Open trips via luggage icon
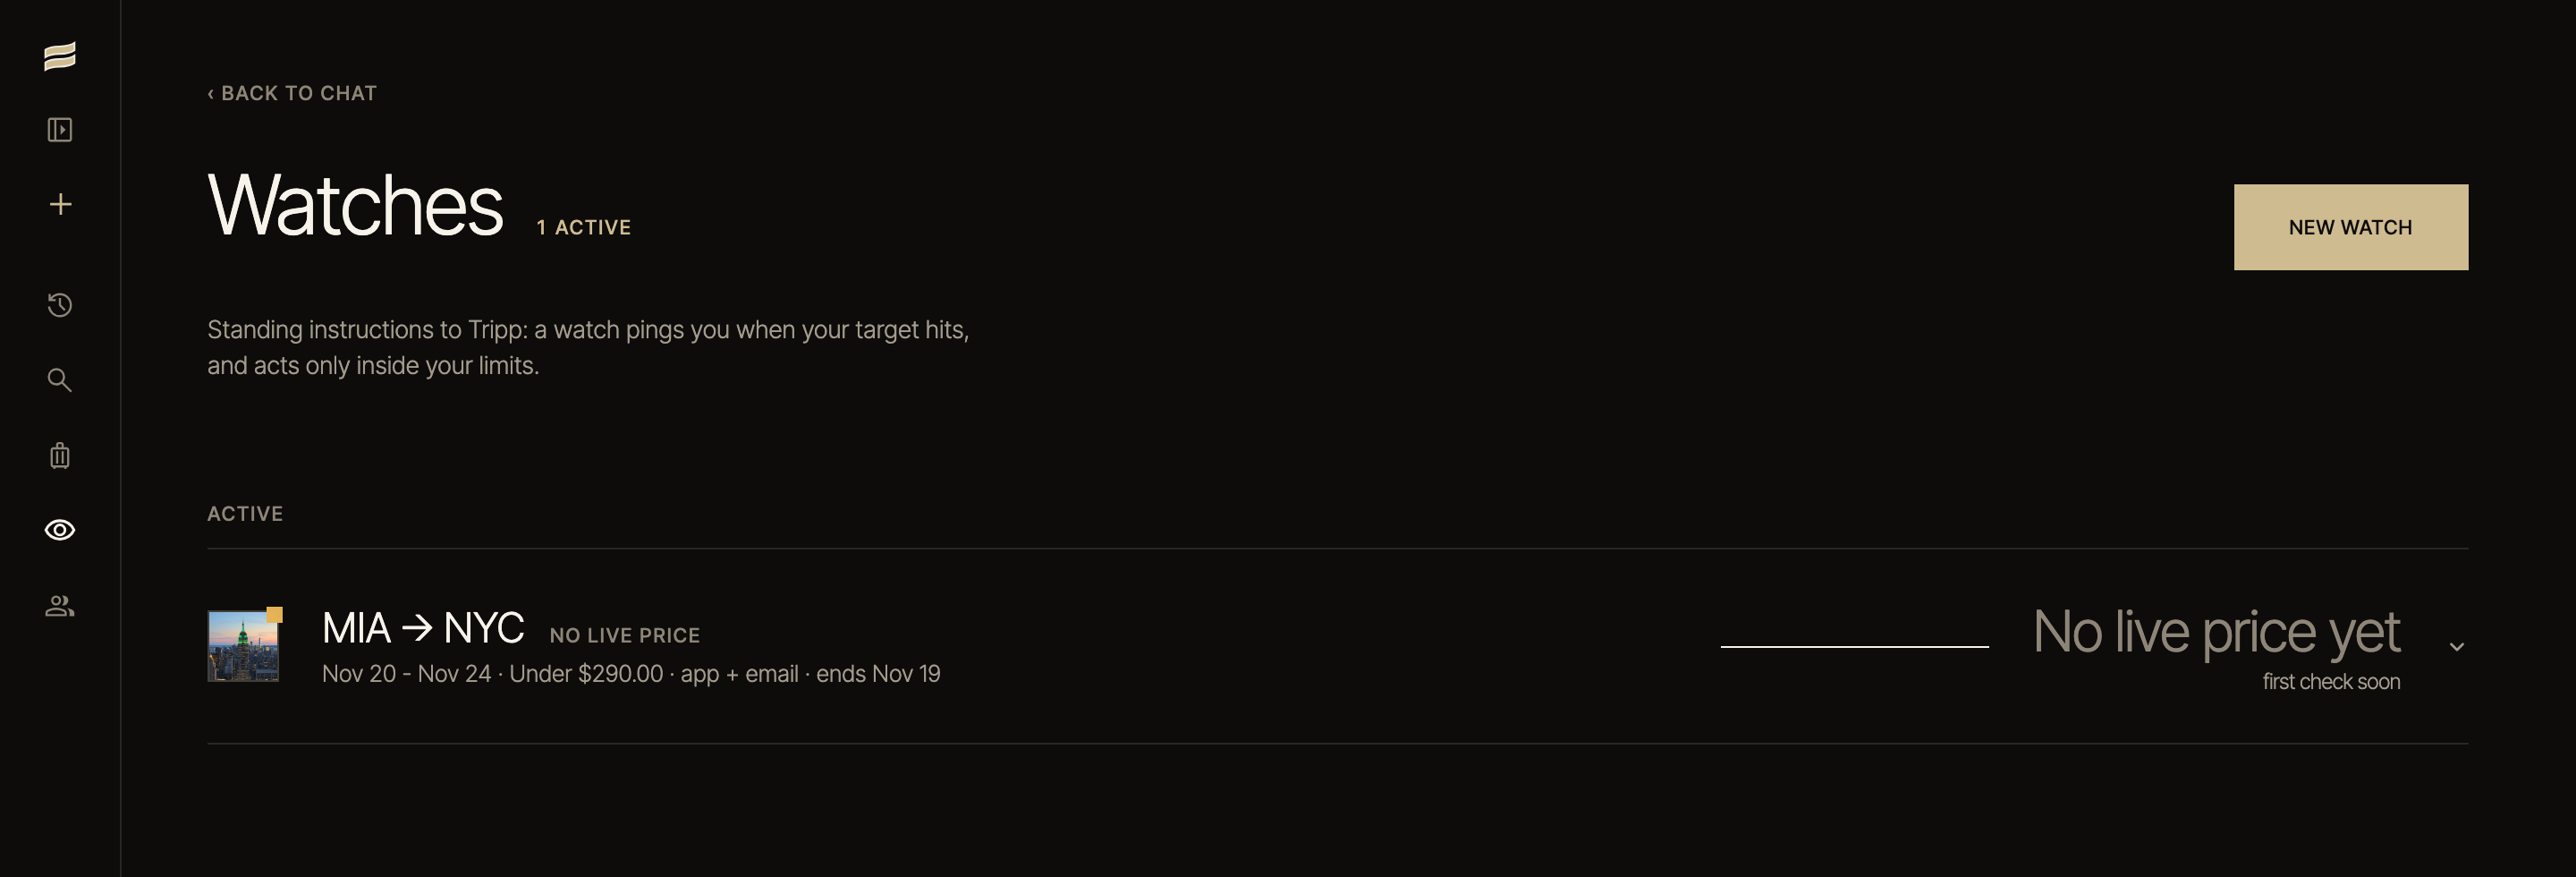This screenshot has height=877, width=2576. click(x=60, y=455)
